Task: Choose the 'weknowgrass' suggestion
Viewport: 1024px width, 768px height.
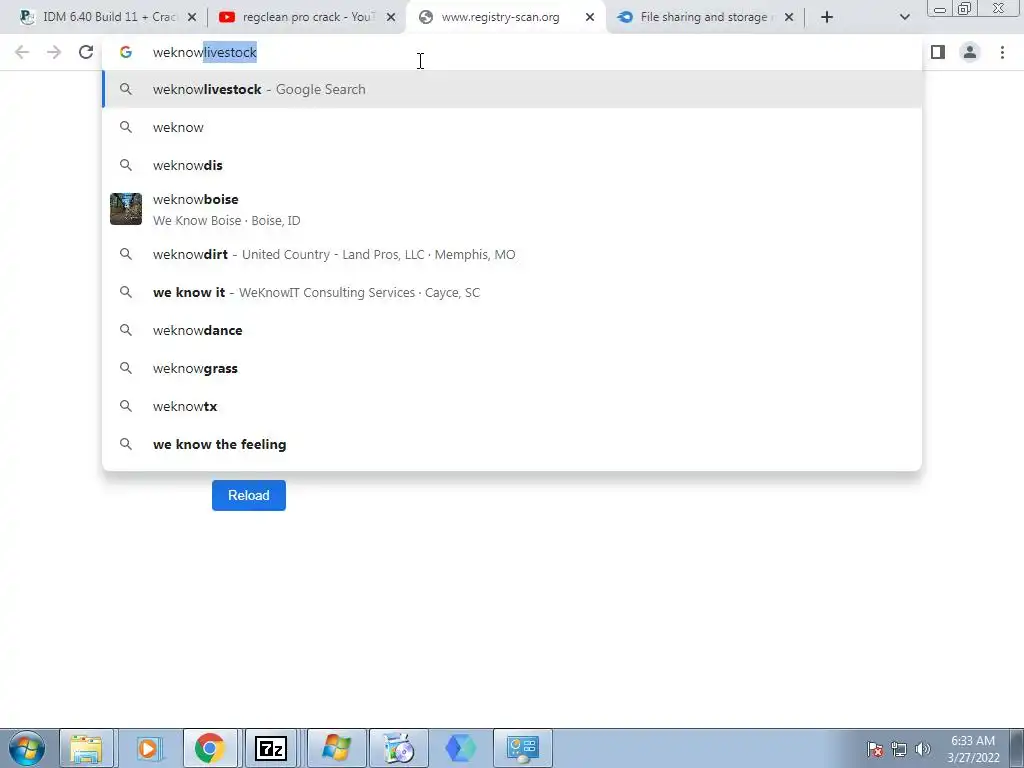Action: click(512, 368)
